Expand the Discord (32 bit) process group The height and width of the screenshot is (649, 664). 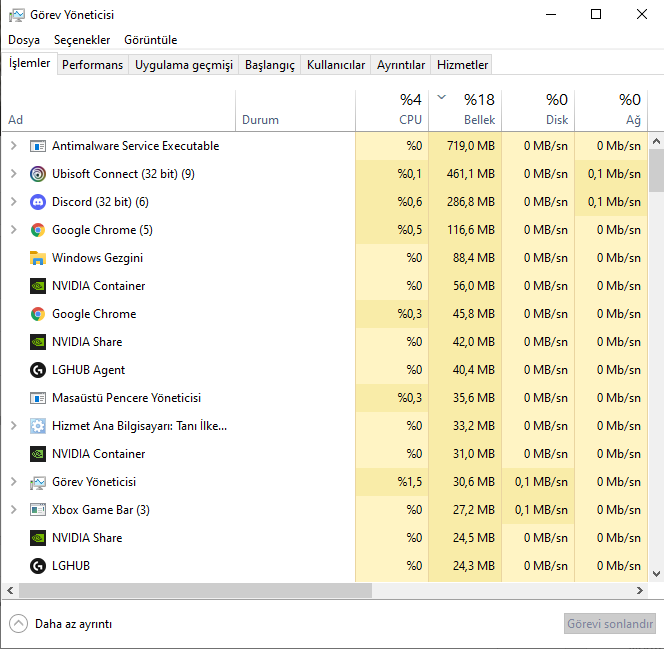click(x=14, y=202)
